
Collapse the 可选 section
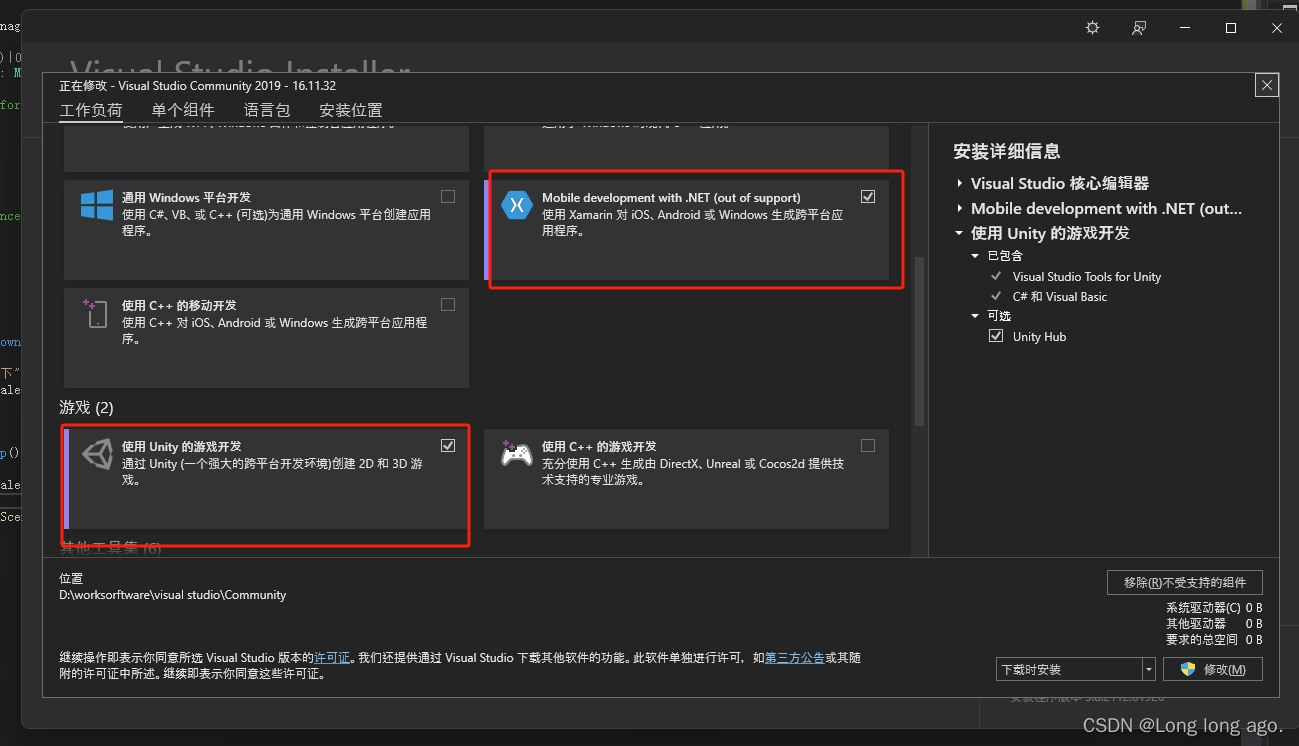click(976, 316)
